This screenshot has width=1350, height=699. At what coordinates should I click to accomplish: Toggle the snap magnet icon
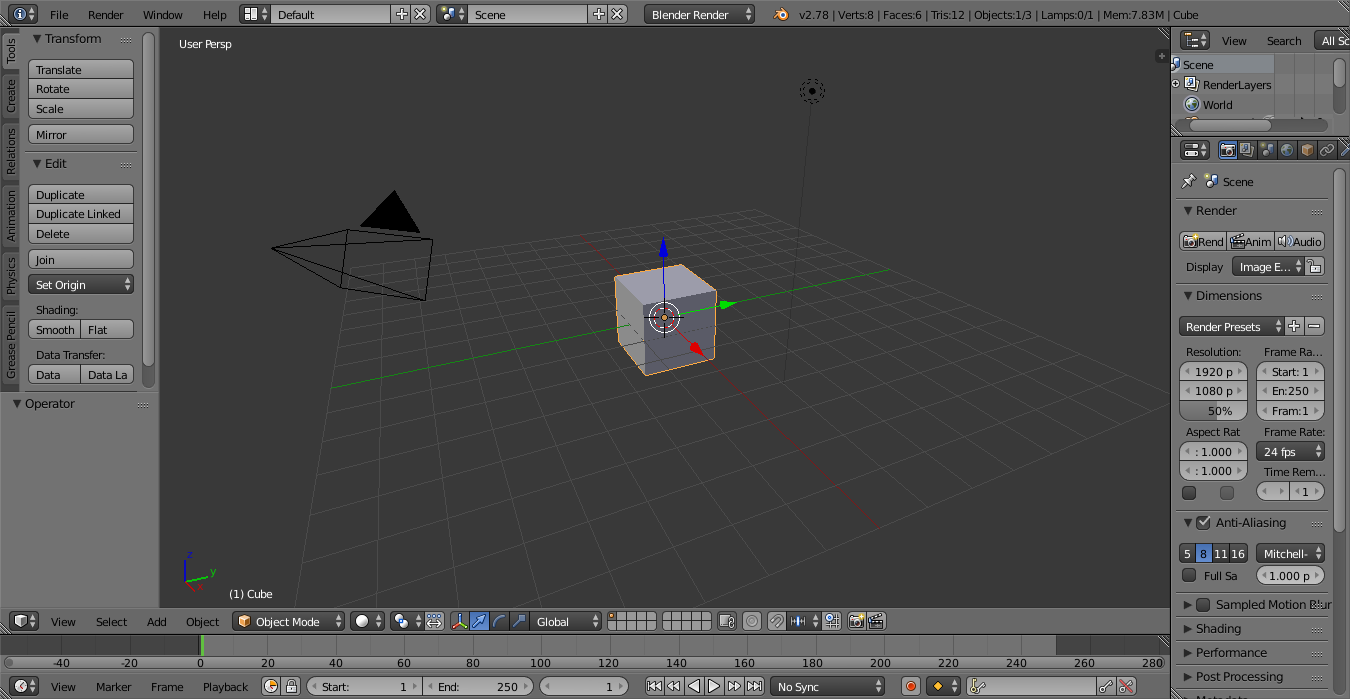776,621
